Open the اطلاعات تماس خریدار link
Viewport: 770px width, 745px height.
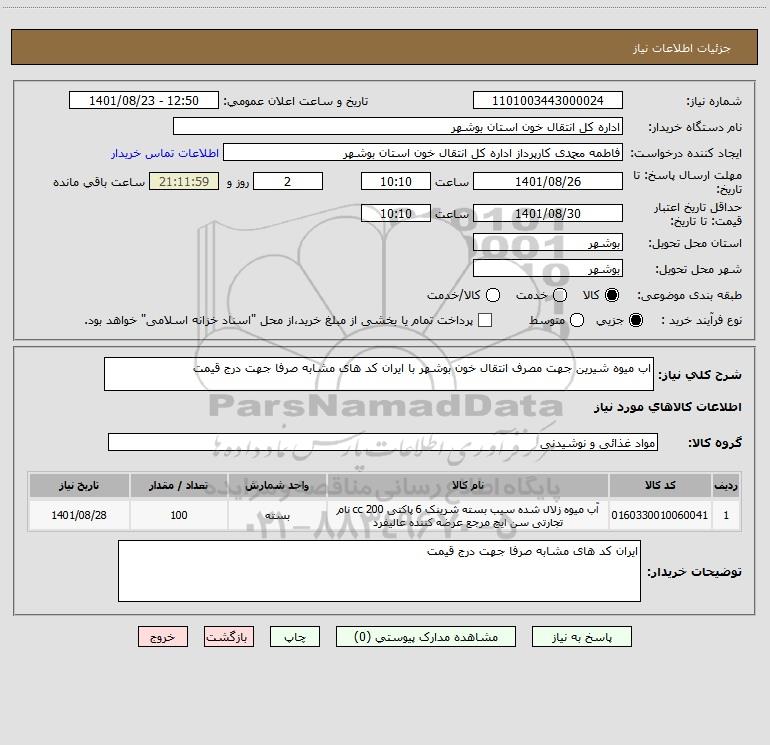click(x=165, y=153)
